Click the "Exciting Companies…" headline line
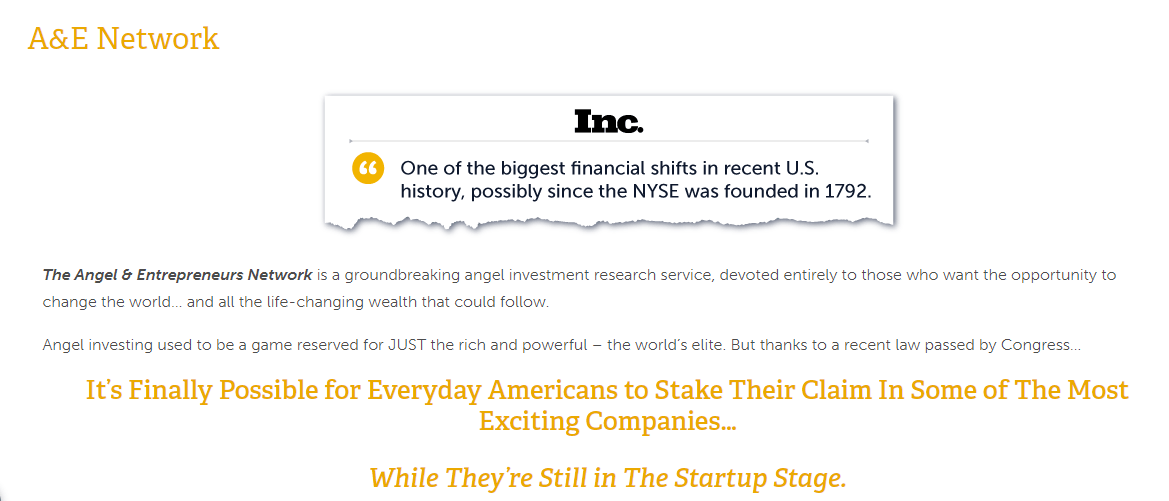The image size is (1169, 501). [x=607, y=421]
